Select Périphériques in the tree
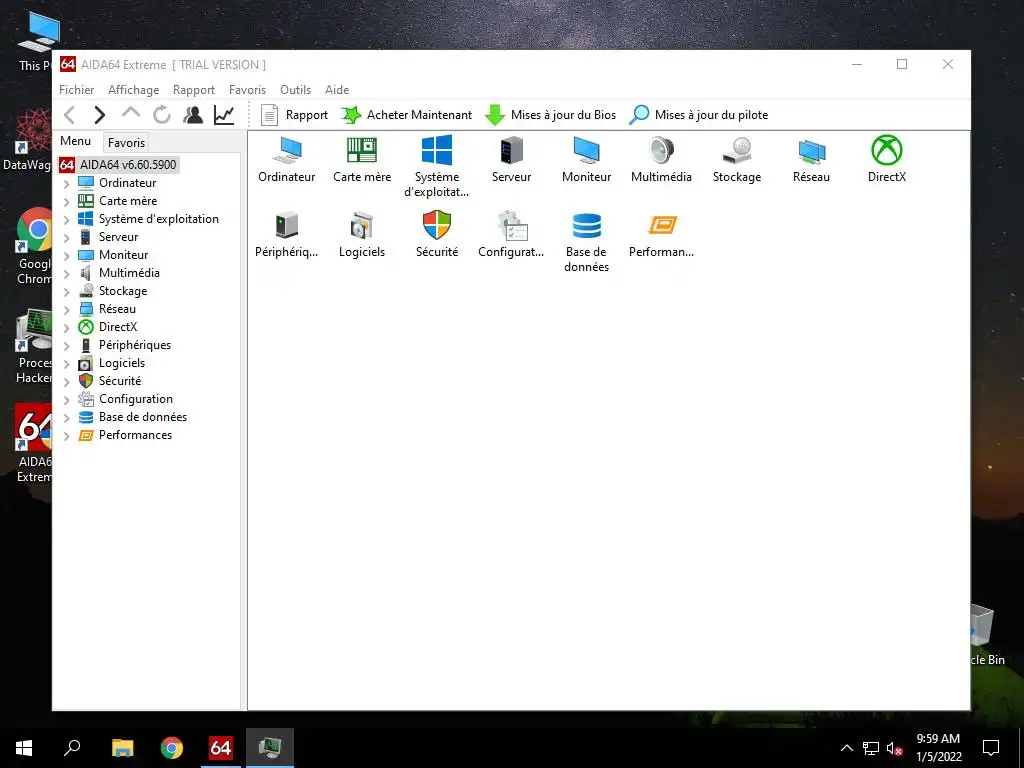The width and height of the screenshot is (1024, 768). (x=135, y=345)
